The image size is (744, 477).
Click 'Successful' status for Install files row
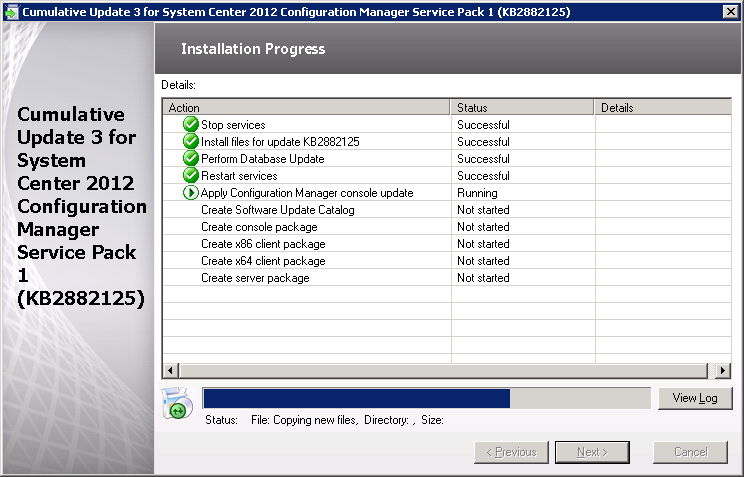click(x=483, y=142)
